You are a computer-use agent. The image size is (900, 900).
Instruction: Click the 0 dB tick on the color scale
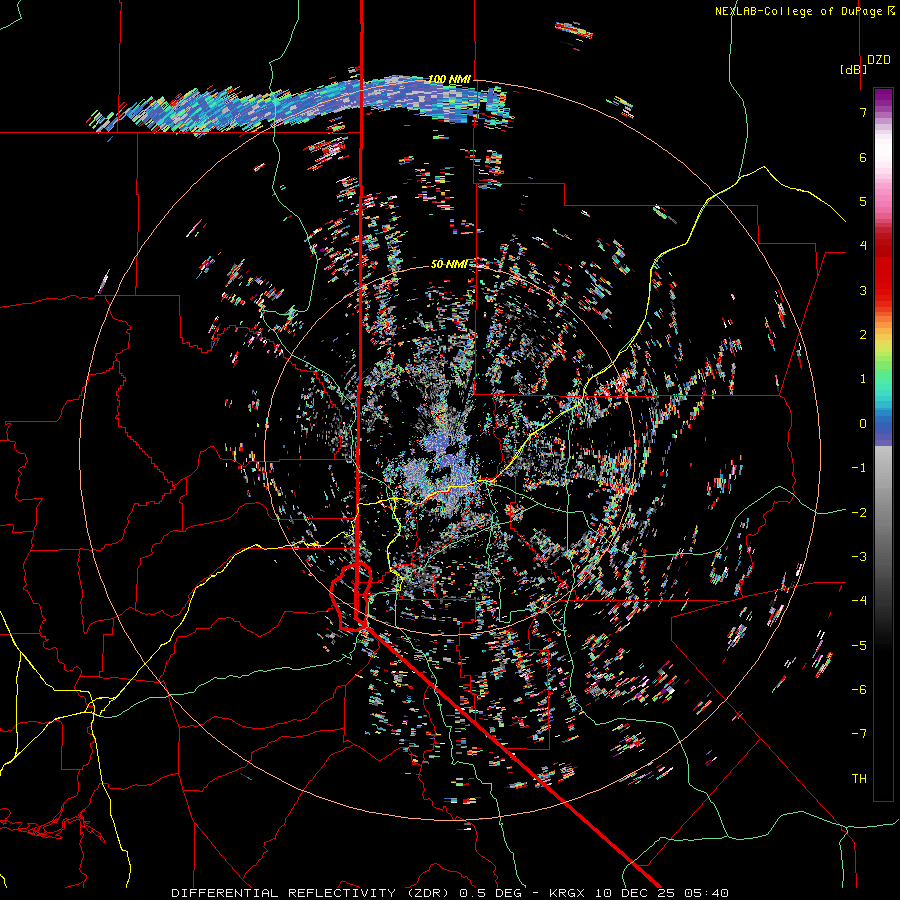[x=863, y=424]
